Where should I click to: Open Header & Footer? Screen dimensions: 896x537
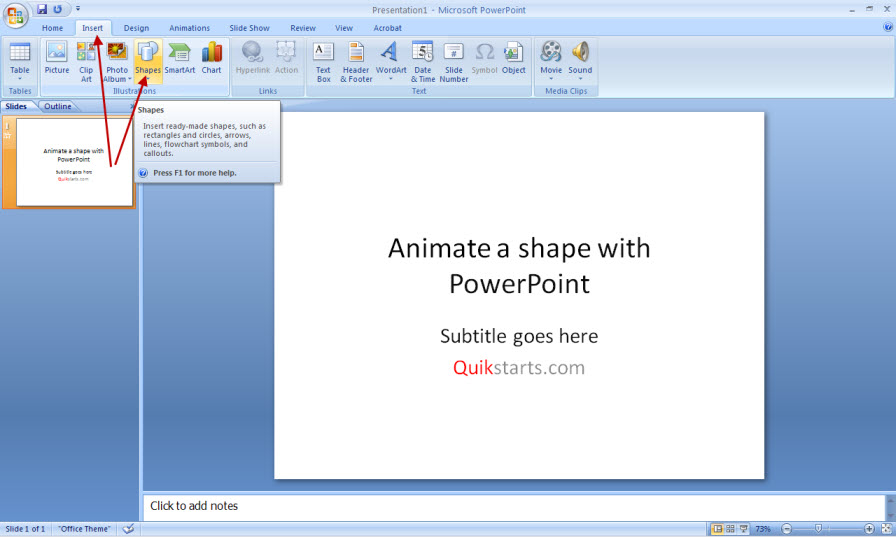coord(356,62)
